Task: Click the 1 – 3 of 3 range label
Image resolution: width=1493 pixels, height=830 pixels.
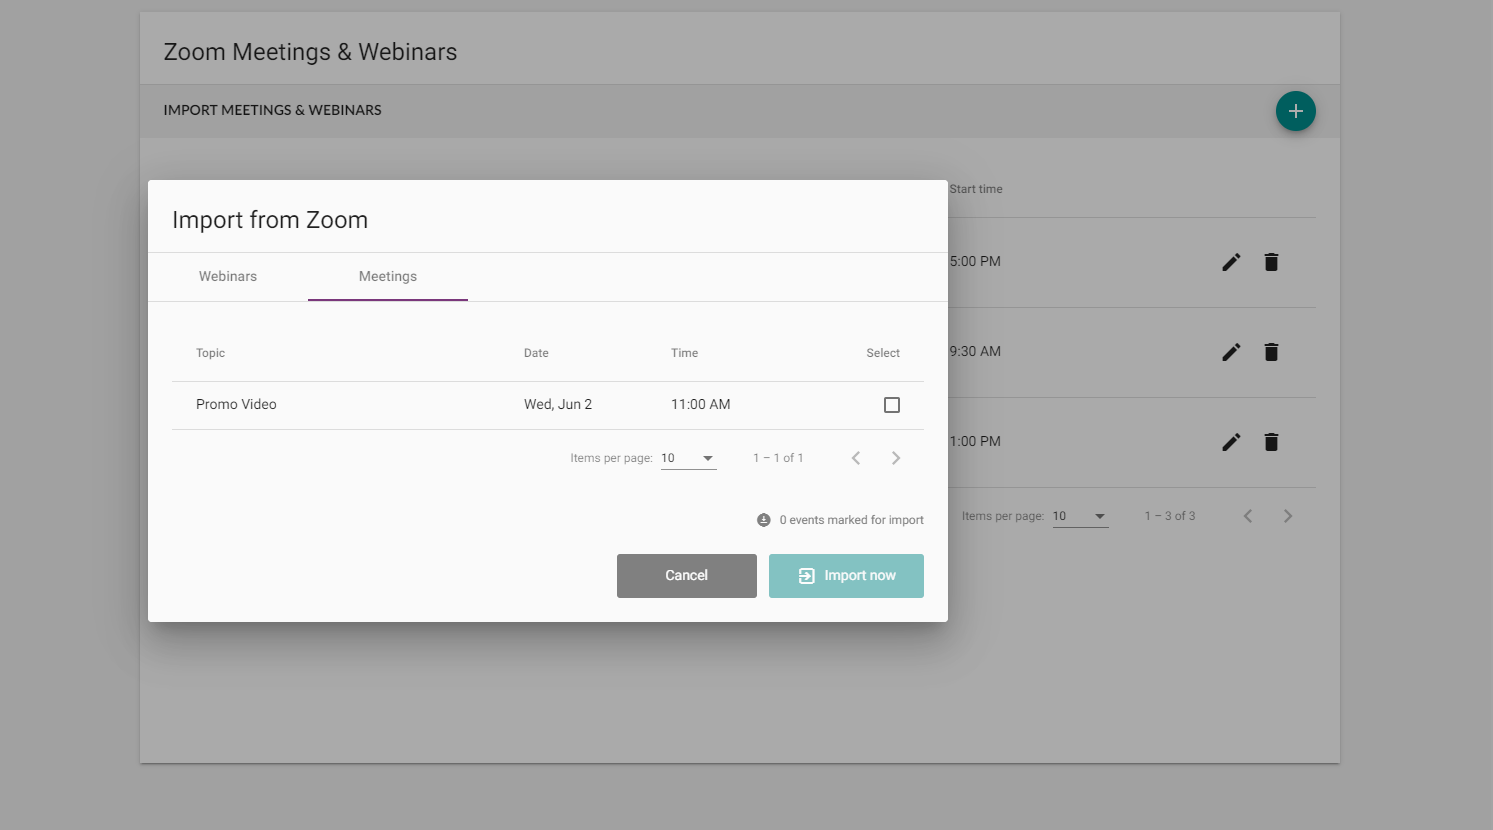Action: click(1170, 516)
